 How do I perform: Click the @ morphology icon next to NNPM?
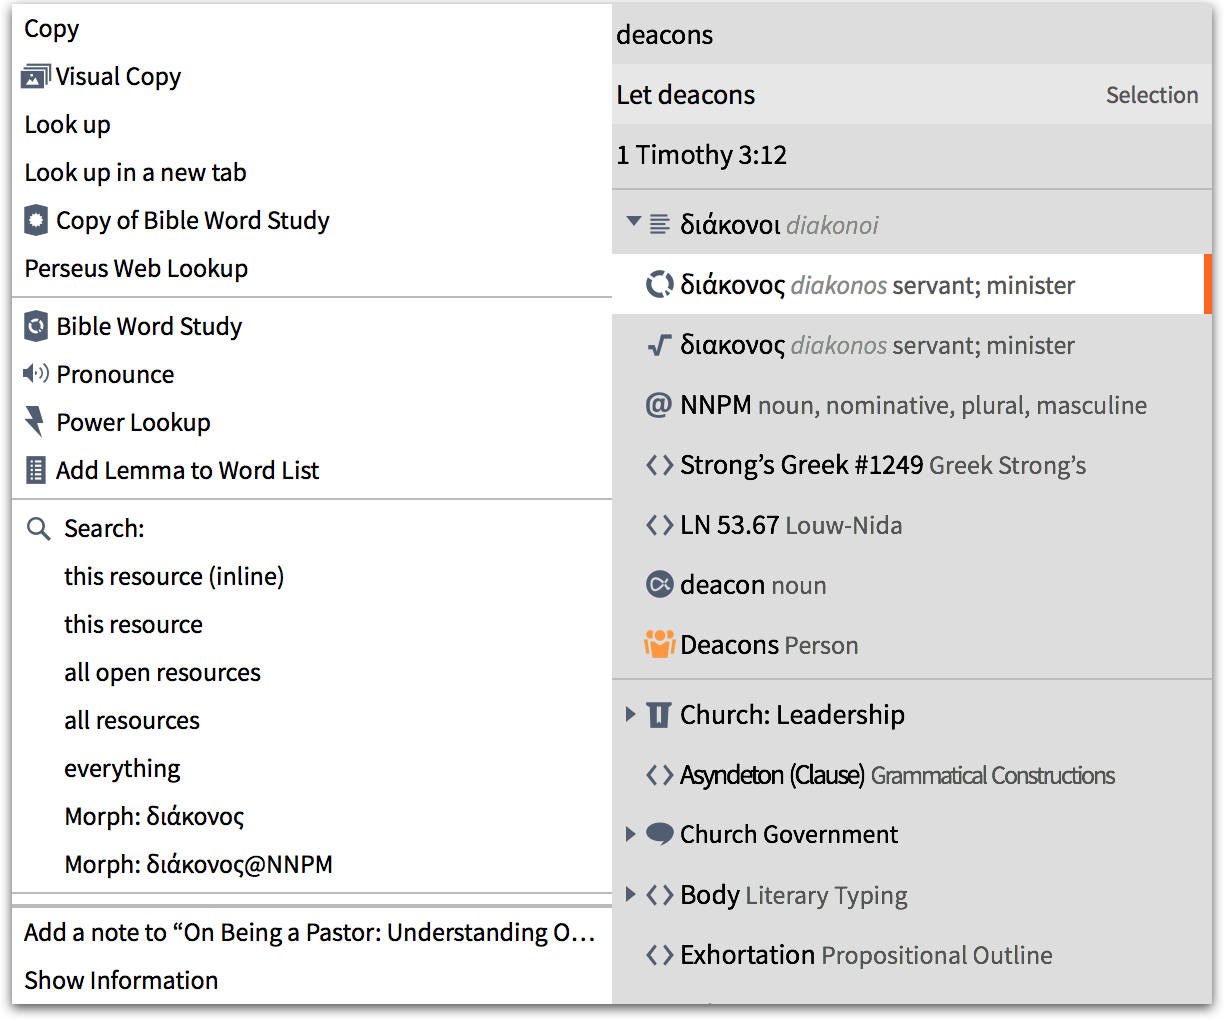click(659, 405)
